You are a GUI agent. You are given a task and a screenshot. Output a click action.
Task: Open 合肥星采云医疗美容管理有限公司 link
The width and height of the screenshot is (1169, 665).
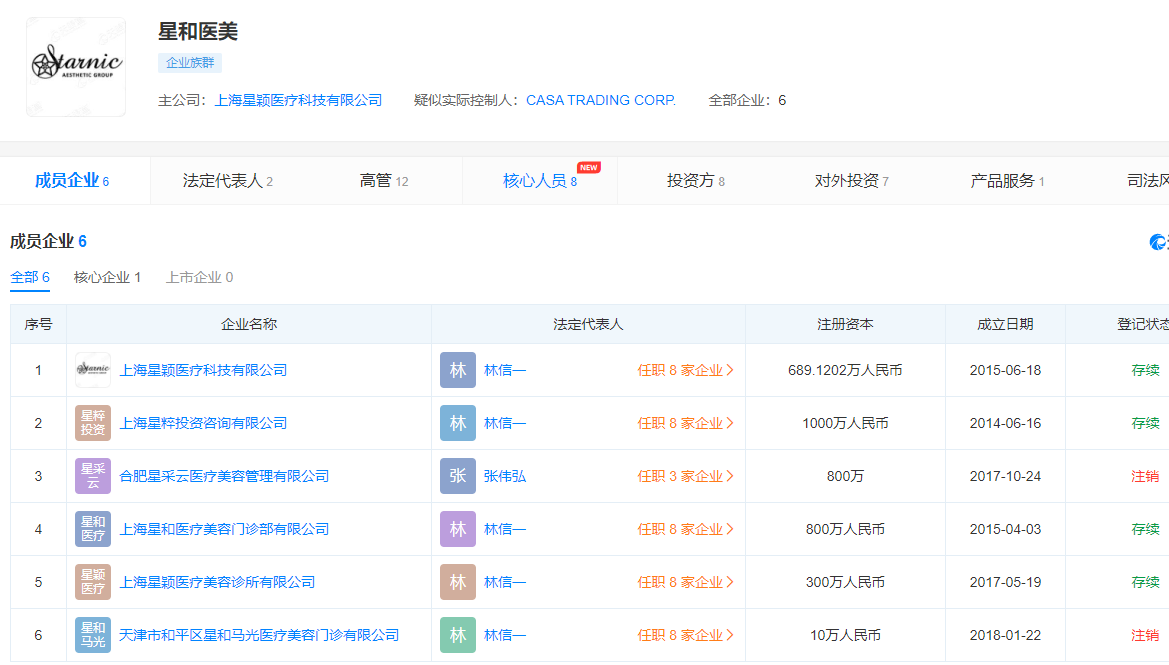point(224,476)
